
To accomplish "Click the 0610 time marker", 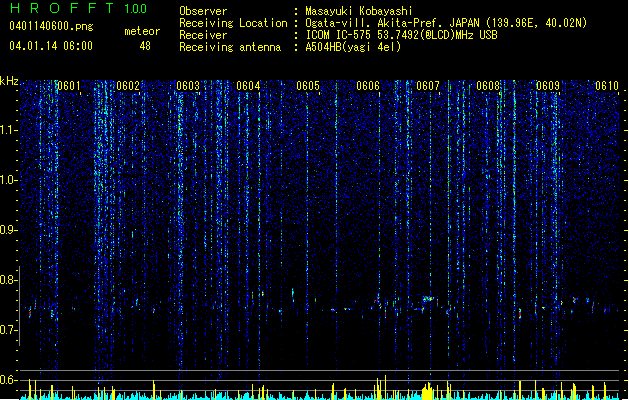I will point(607,86).
